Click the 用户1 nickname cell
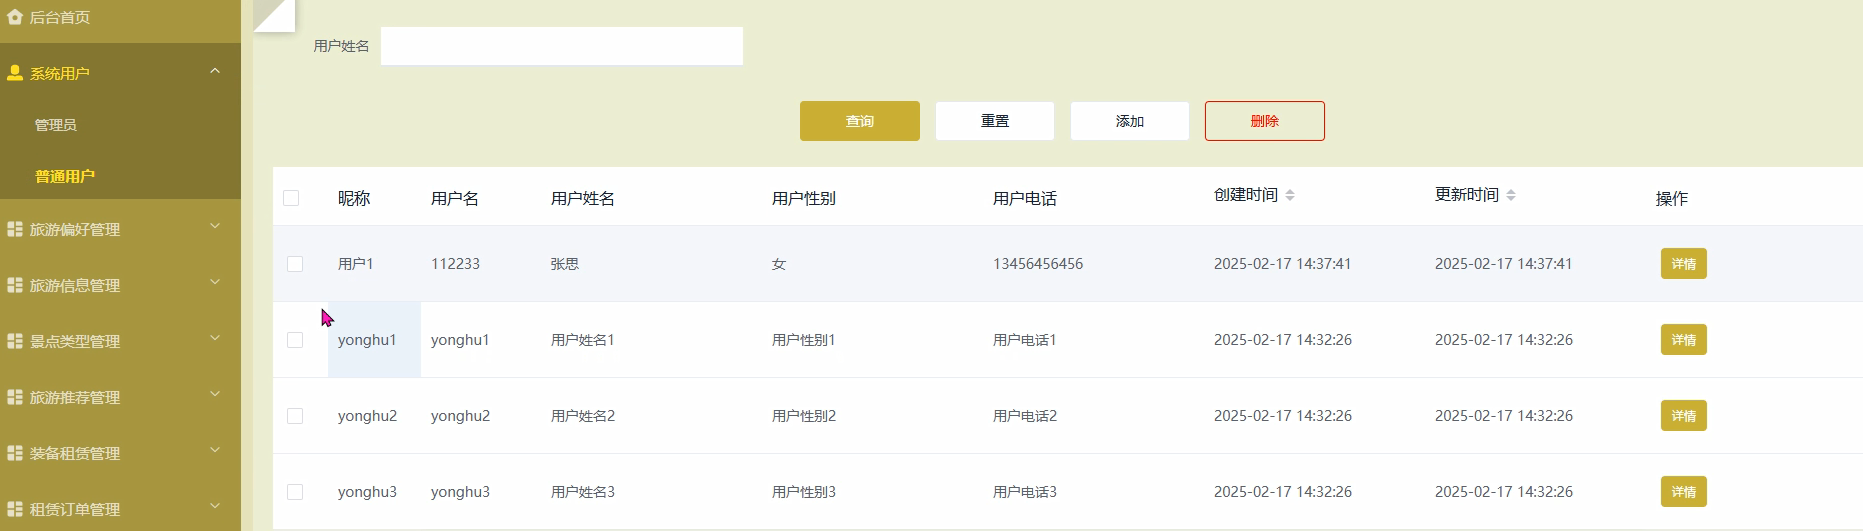The image size is (1863, 531). pos(356,264)
